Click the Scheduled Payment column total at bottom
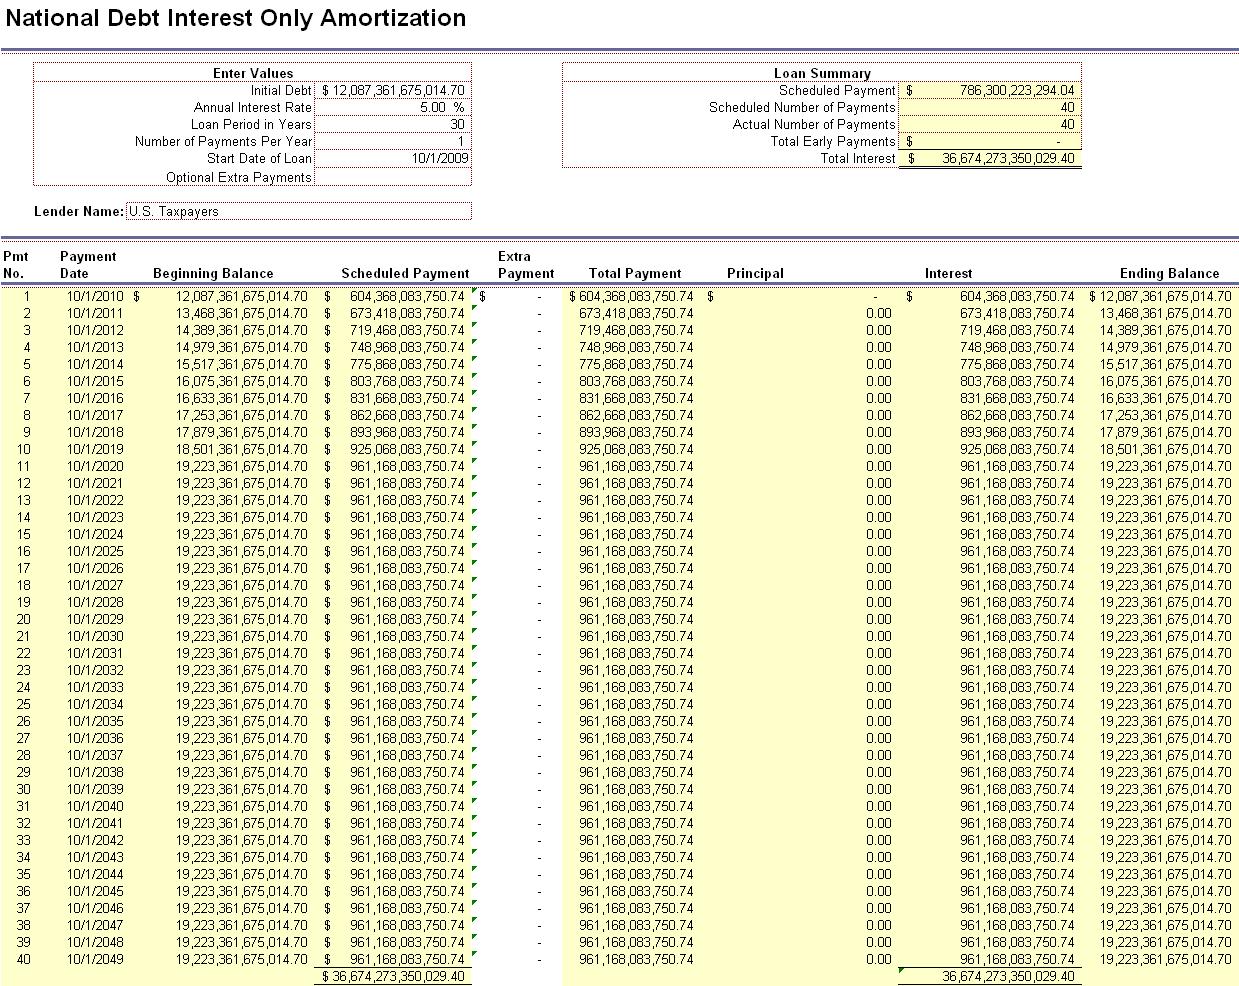Viewport: 1239px width, 986px height. pyautogui.click(x=393, y=976)
